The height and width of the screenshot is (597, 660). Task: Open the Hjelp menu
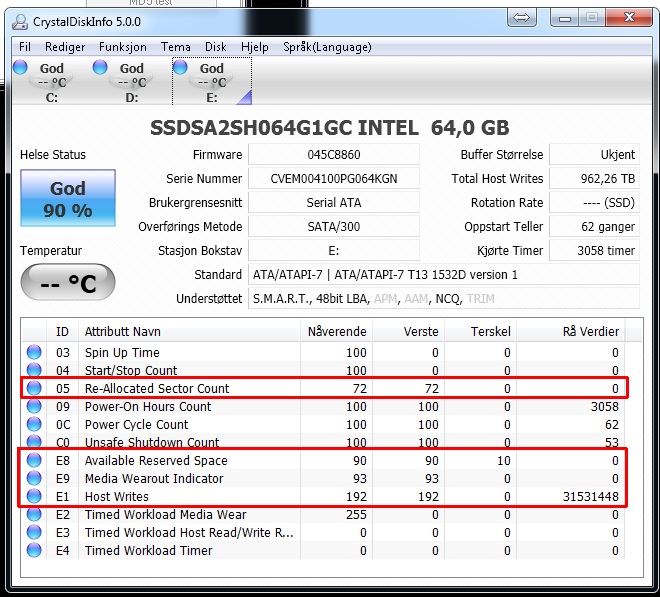tap(254, 47)
